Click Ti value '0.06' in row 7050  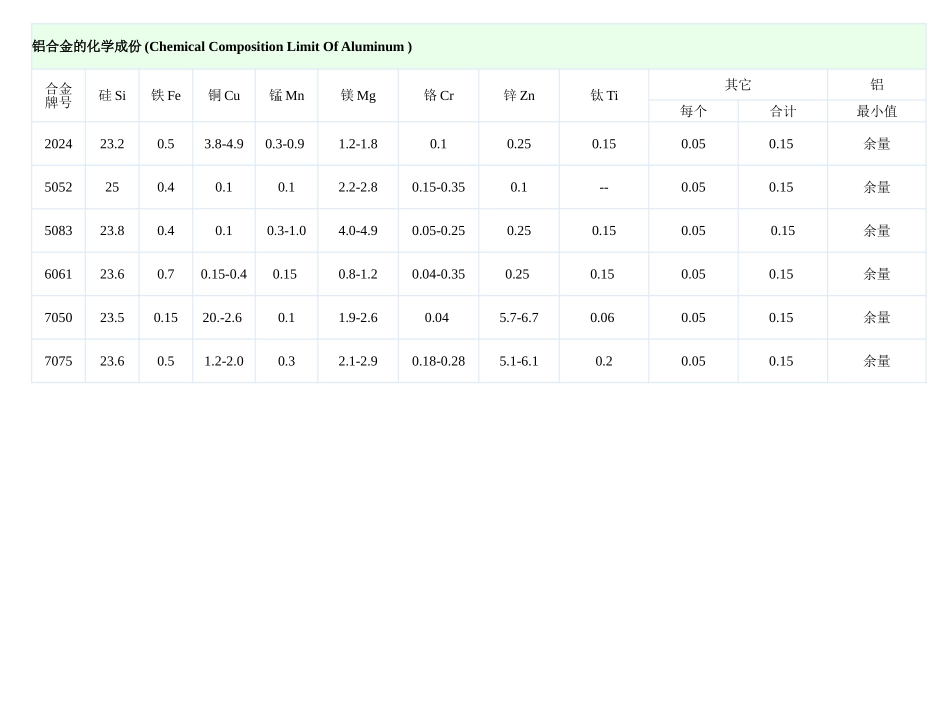(x=602, y=318)
